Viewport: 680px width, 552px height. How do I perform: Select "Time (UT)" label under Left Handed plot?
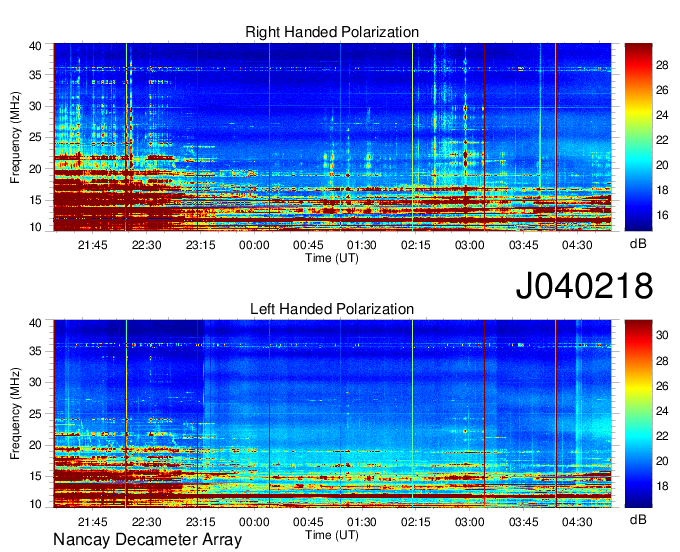(x=332, y=535)
